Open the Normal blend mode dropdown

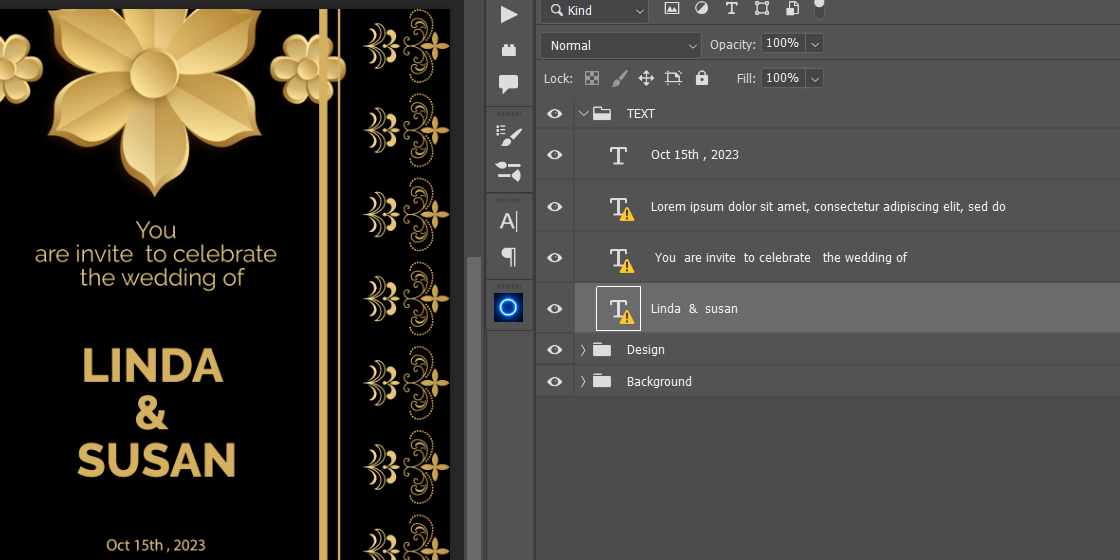[620, 45]
